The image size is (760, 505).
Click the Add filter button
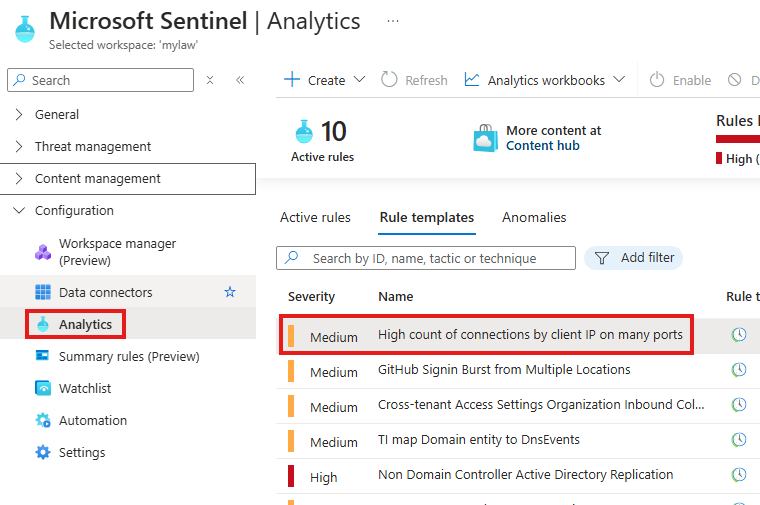(x=634, y=258)
